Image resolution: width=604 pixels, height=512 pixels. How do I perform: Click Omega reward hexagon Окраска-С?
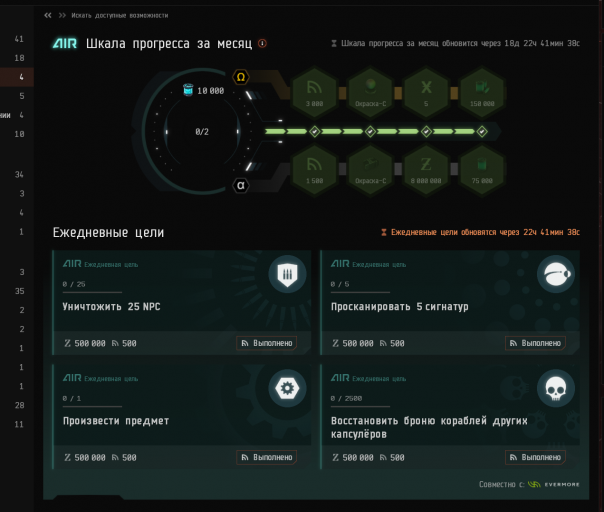370,93
